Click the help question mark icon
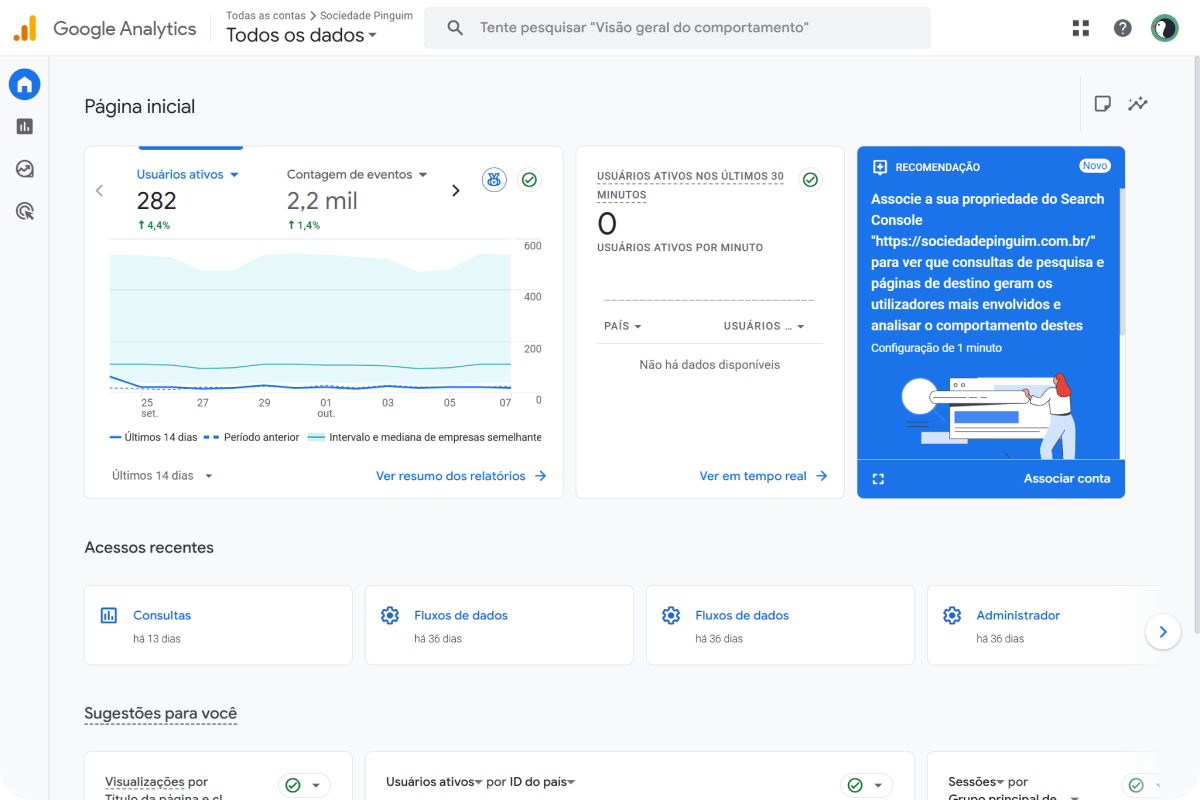This screenshot has width=1200, height=800. [x=1123, y=28]
